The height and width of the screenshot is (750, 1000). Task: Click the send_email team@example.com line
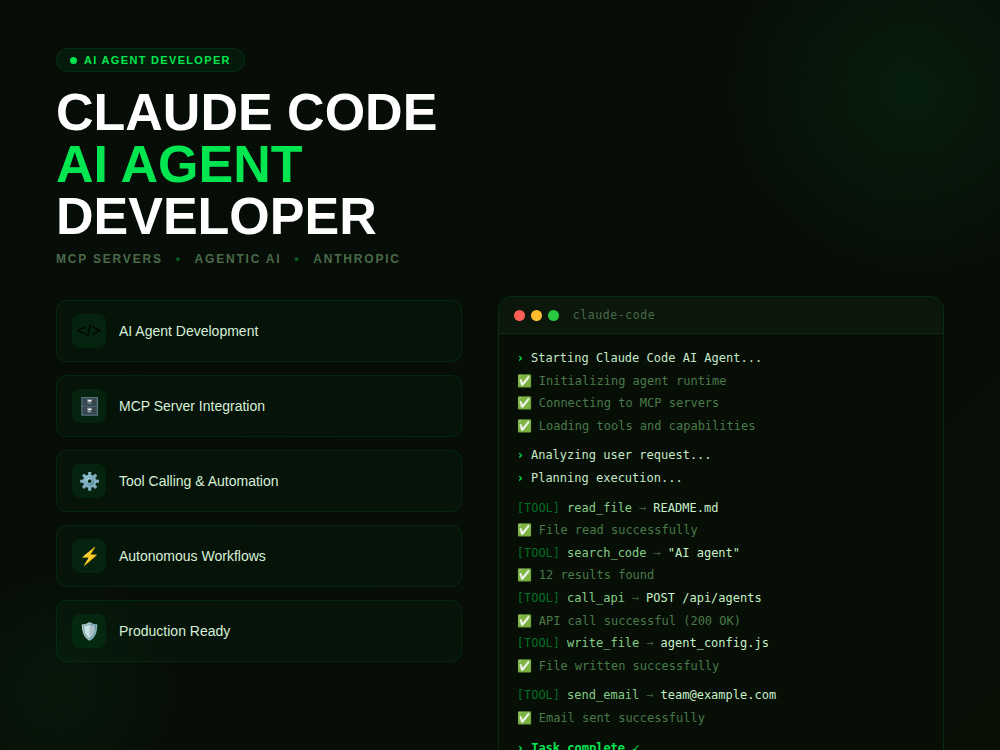click(647, 695)
